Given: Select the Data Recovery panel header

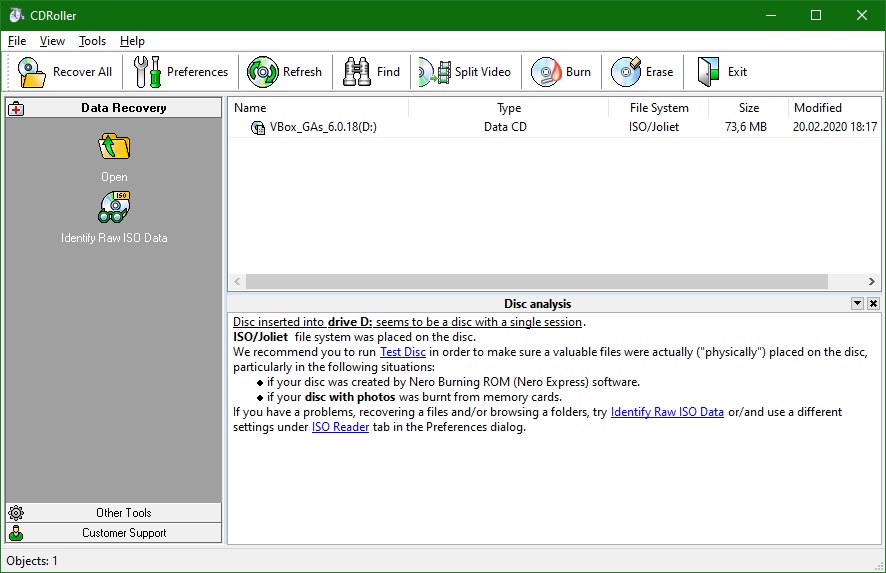Looking at the screenshot, I should [114, 108].
